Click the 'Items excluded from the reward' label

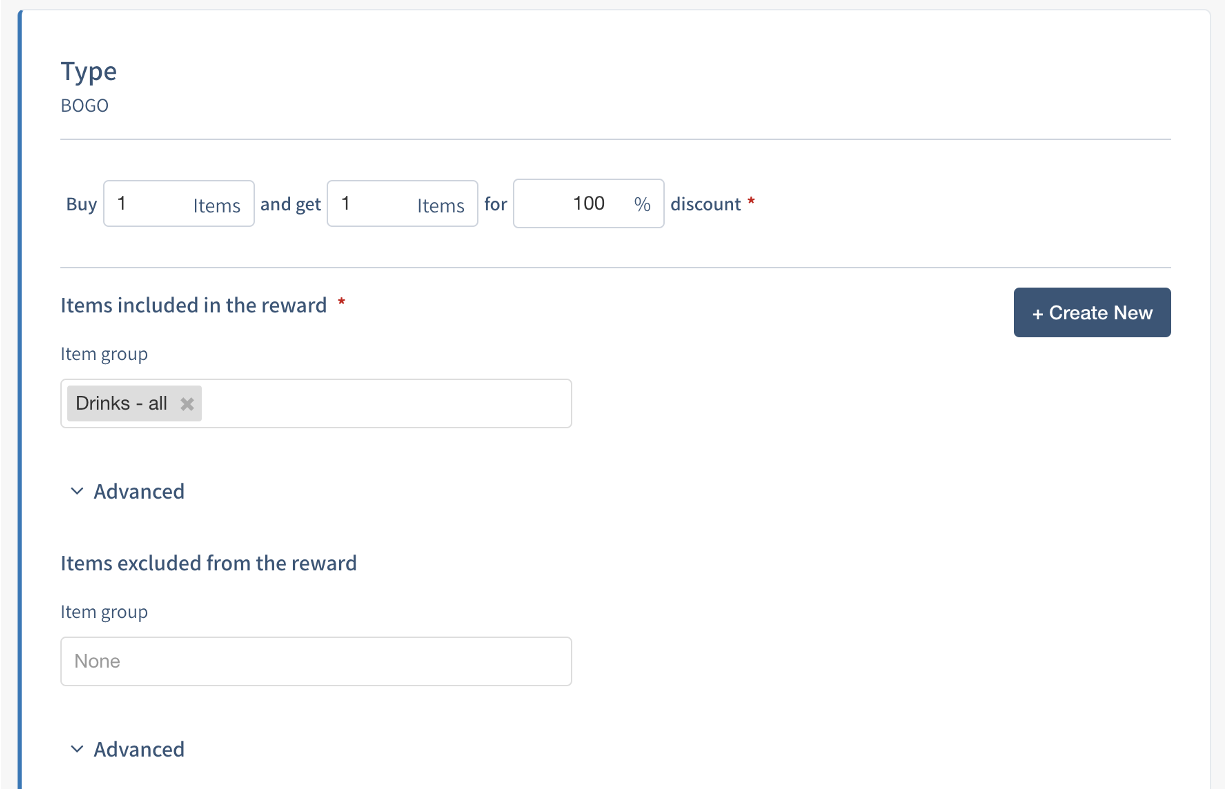click(209, 563)
